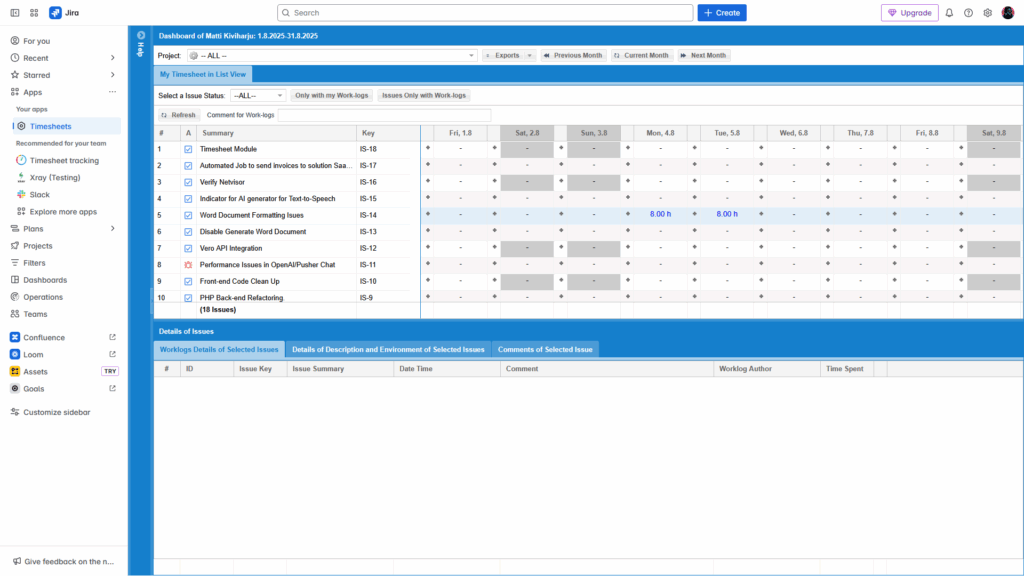Open the settings gear icon
1024x576 pixels.
(x=987, y=12)
